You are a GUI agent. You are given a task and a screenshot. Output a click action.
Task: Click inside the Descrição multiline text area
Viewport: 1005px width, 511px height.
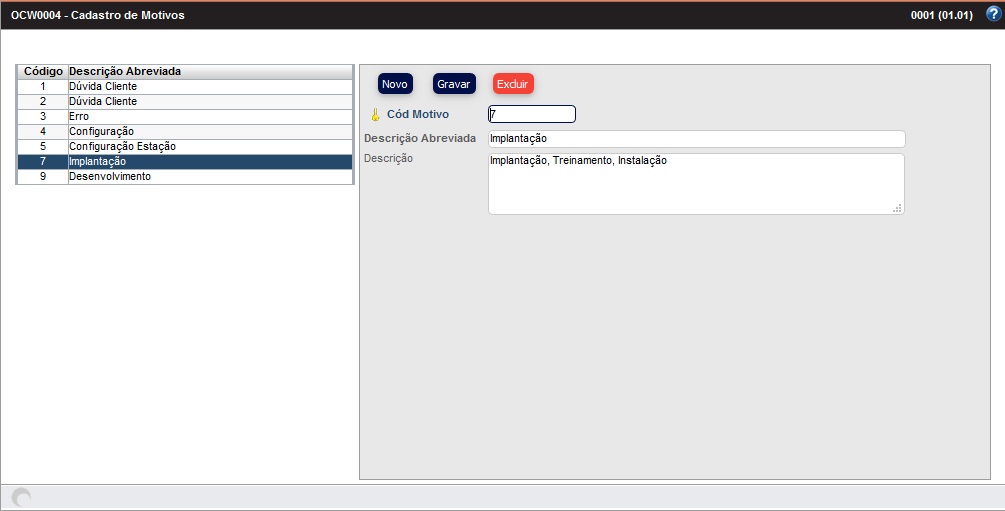pos(696,184)
